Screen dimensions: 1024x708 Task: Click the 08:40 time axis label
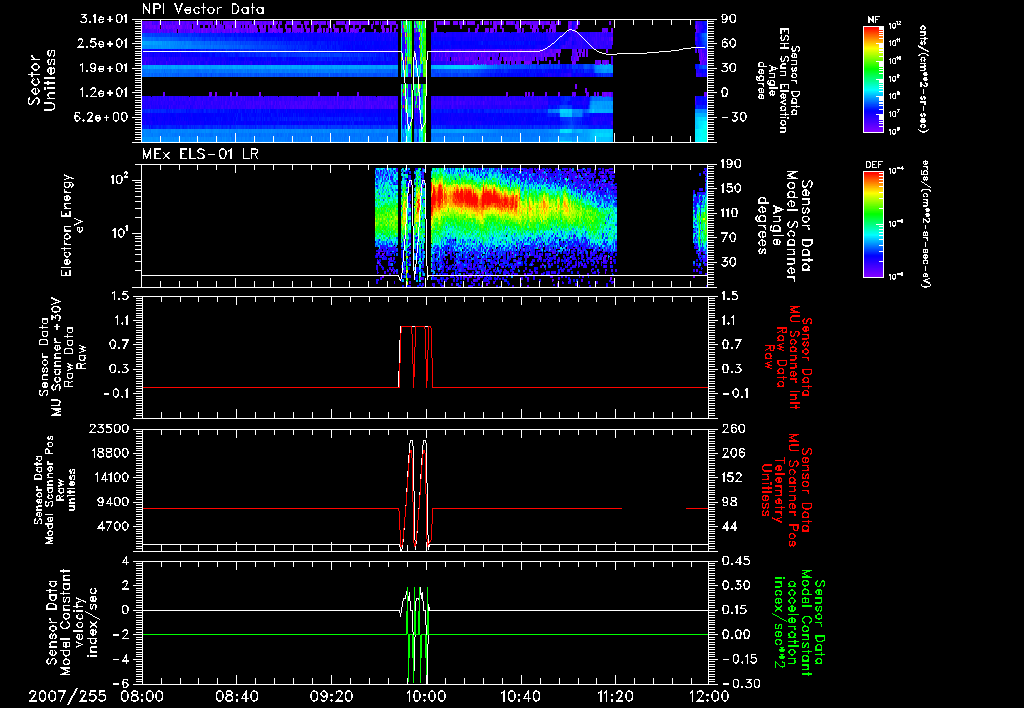[x=236, y=696]
